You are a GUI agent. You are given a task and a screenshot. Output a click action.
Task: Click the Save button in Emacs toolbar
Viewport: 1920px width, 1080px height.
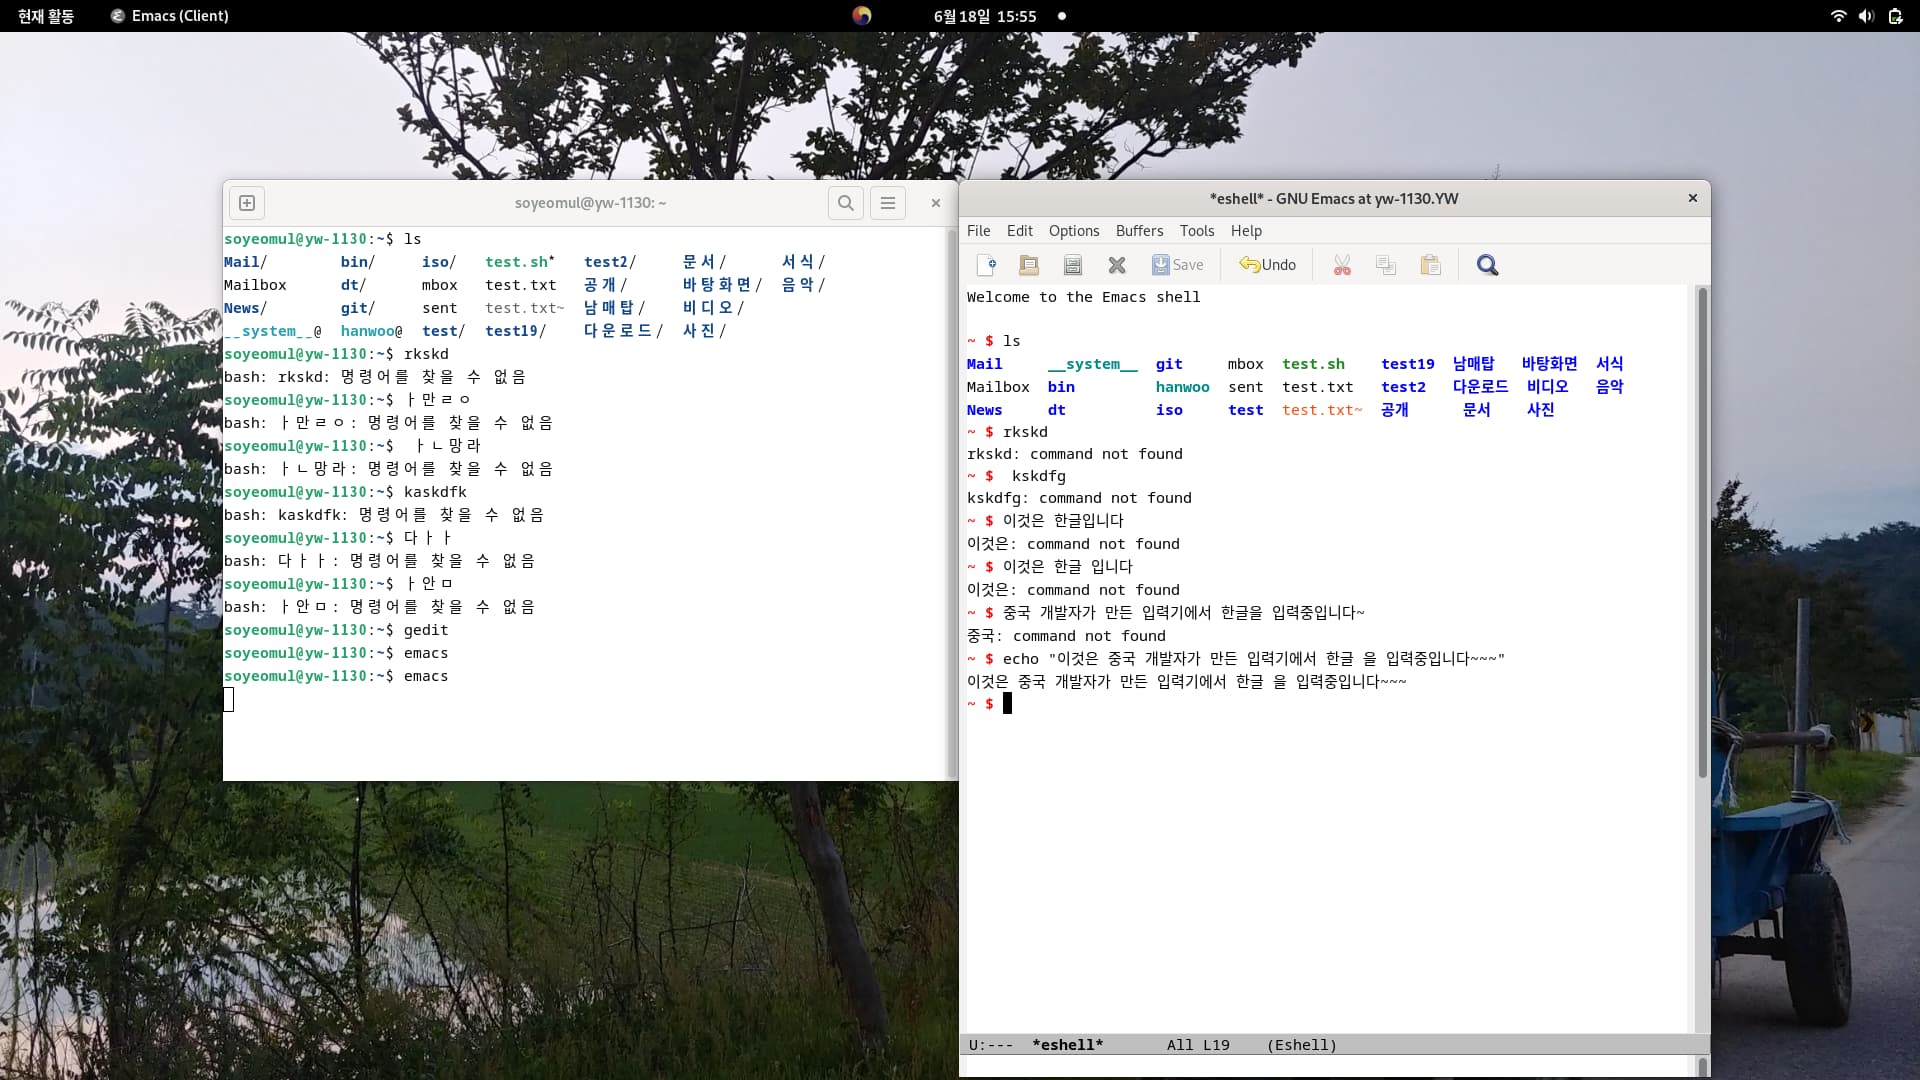1177,265
